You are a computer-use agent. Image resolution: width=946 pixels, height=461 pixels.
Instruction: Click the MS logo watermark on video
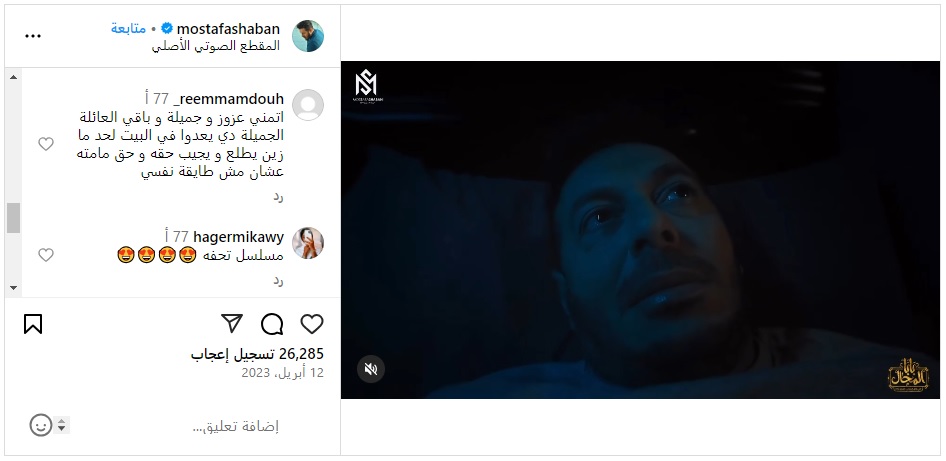(x=366, y=86)
